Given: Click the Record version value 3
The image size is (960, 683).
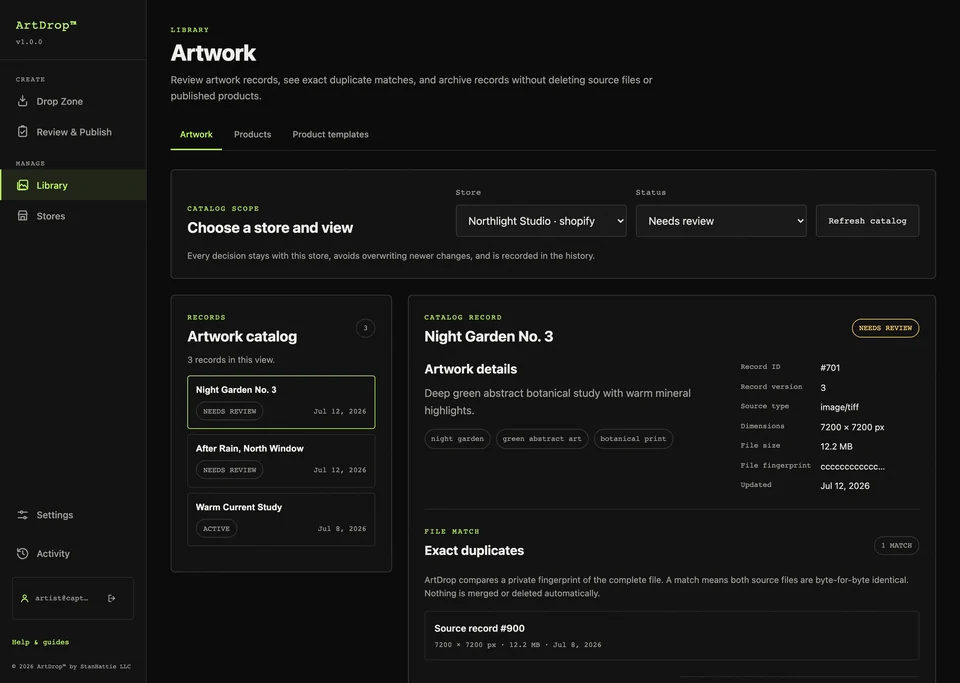Looking at the screenshot, I should point(823,387).
